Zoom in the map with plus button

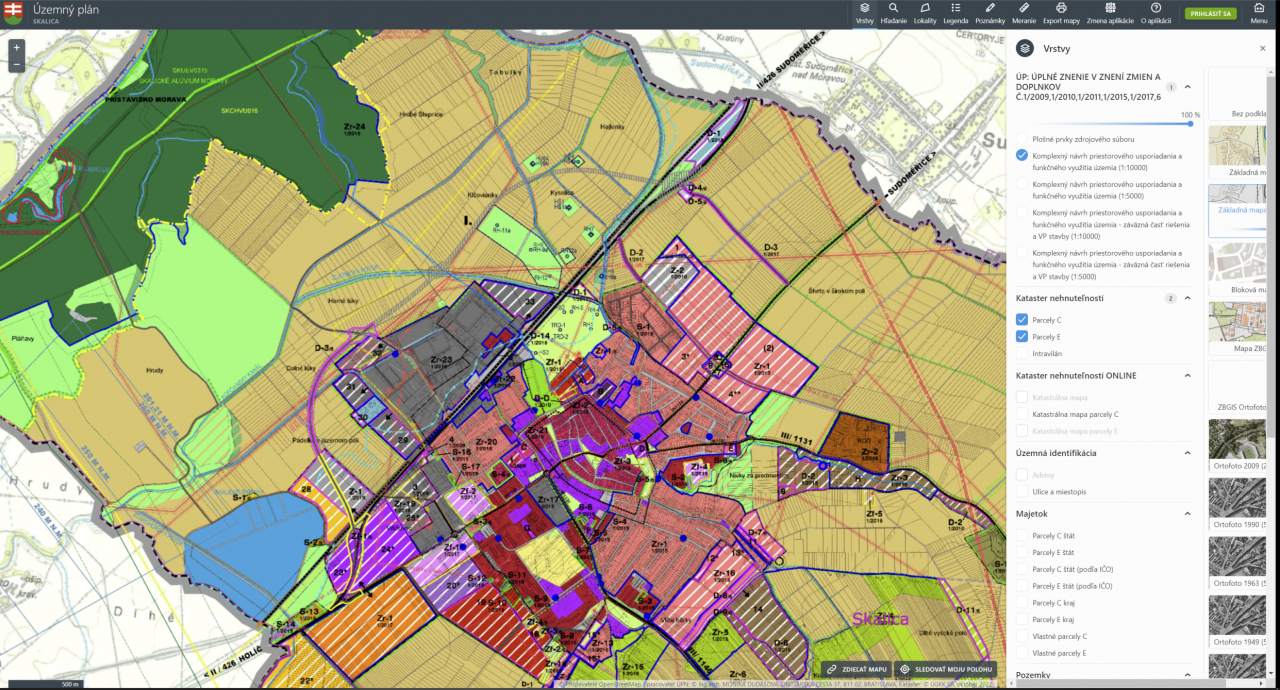16,47
